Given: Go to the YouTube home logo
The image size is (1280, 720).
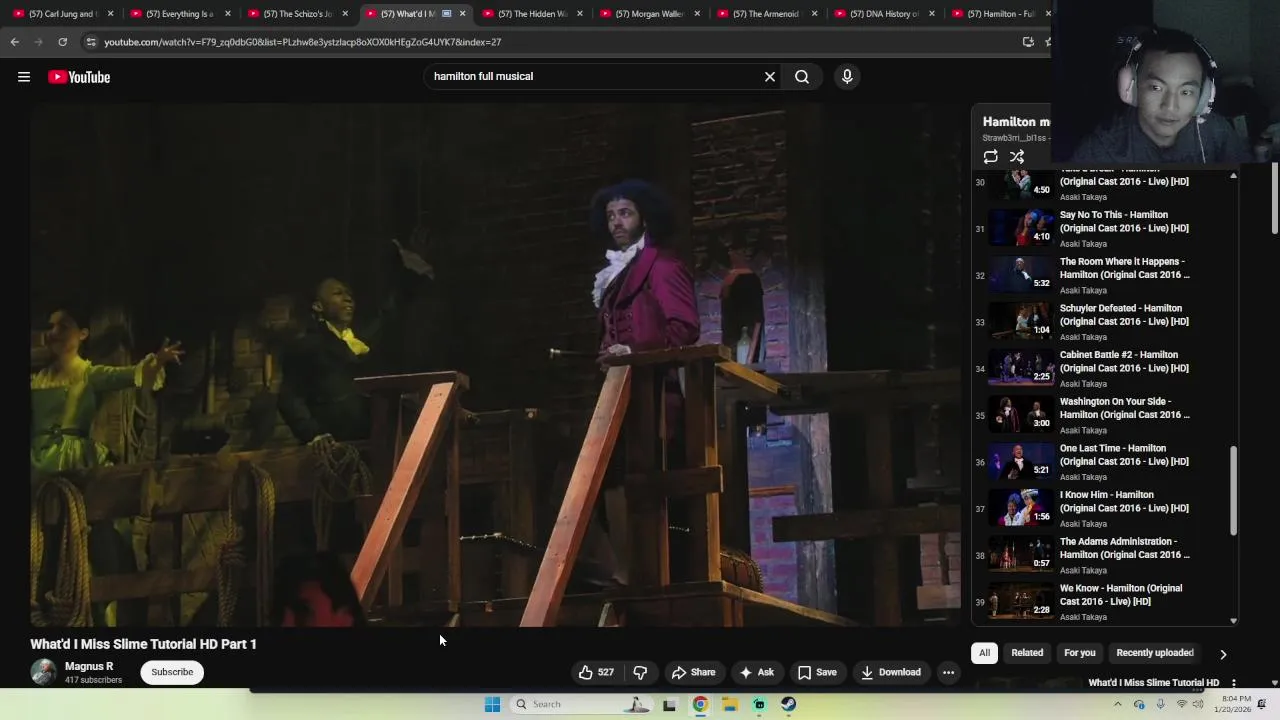Looking at the screenshot, I should tap(79, 77).
